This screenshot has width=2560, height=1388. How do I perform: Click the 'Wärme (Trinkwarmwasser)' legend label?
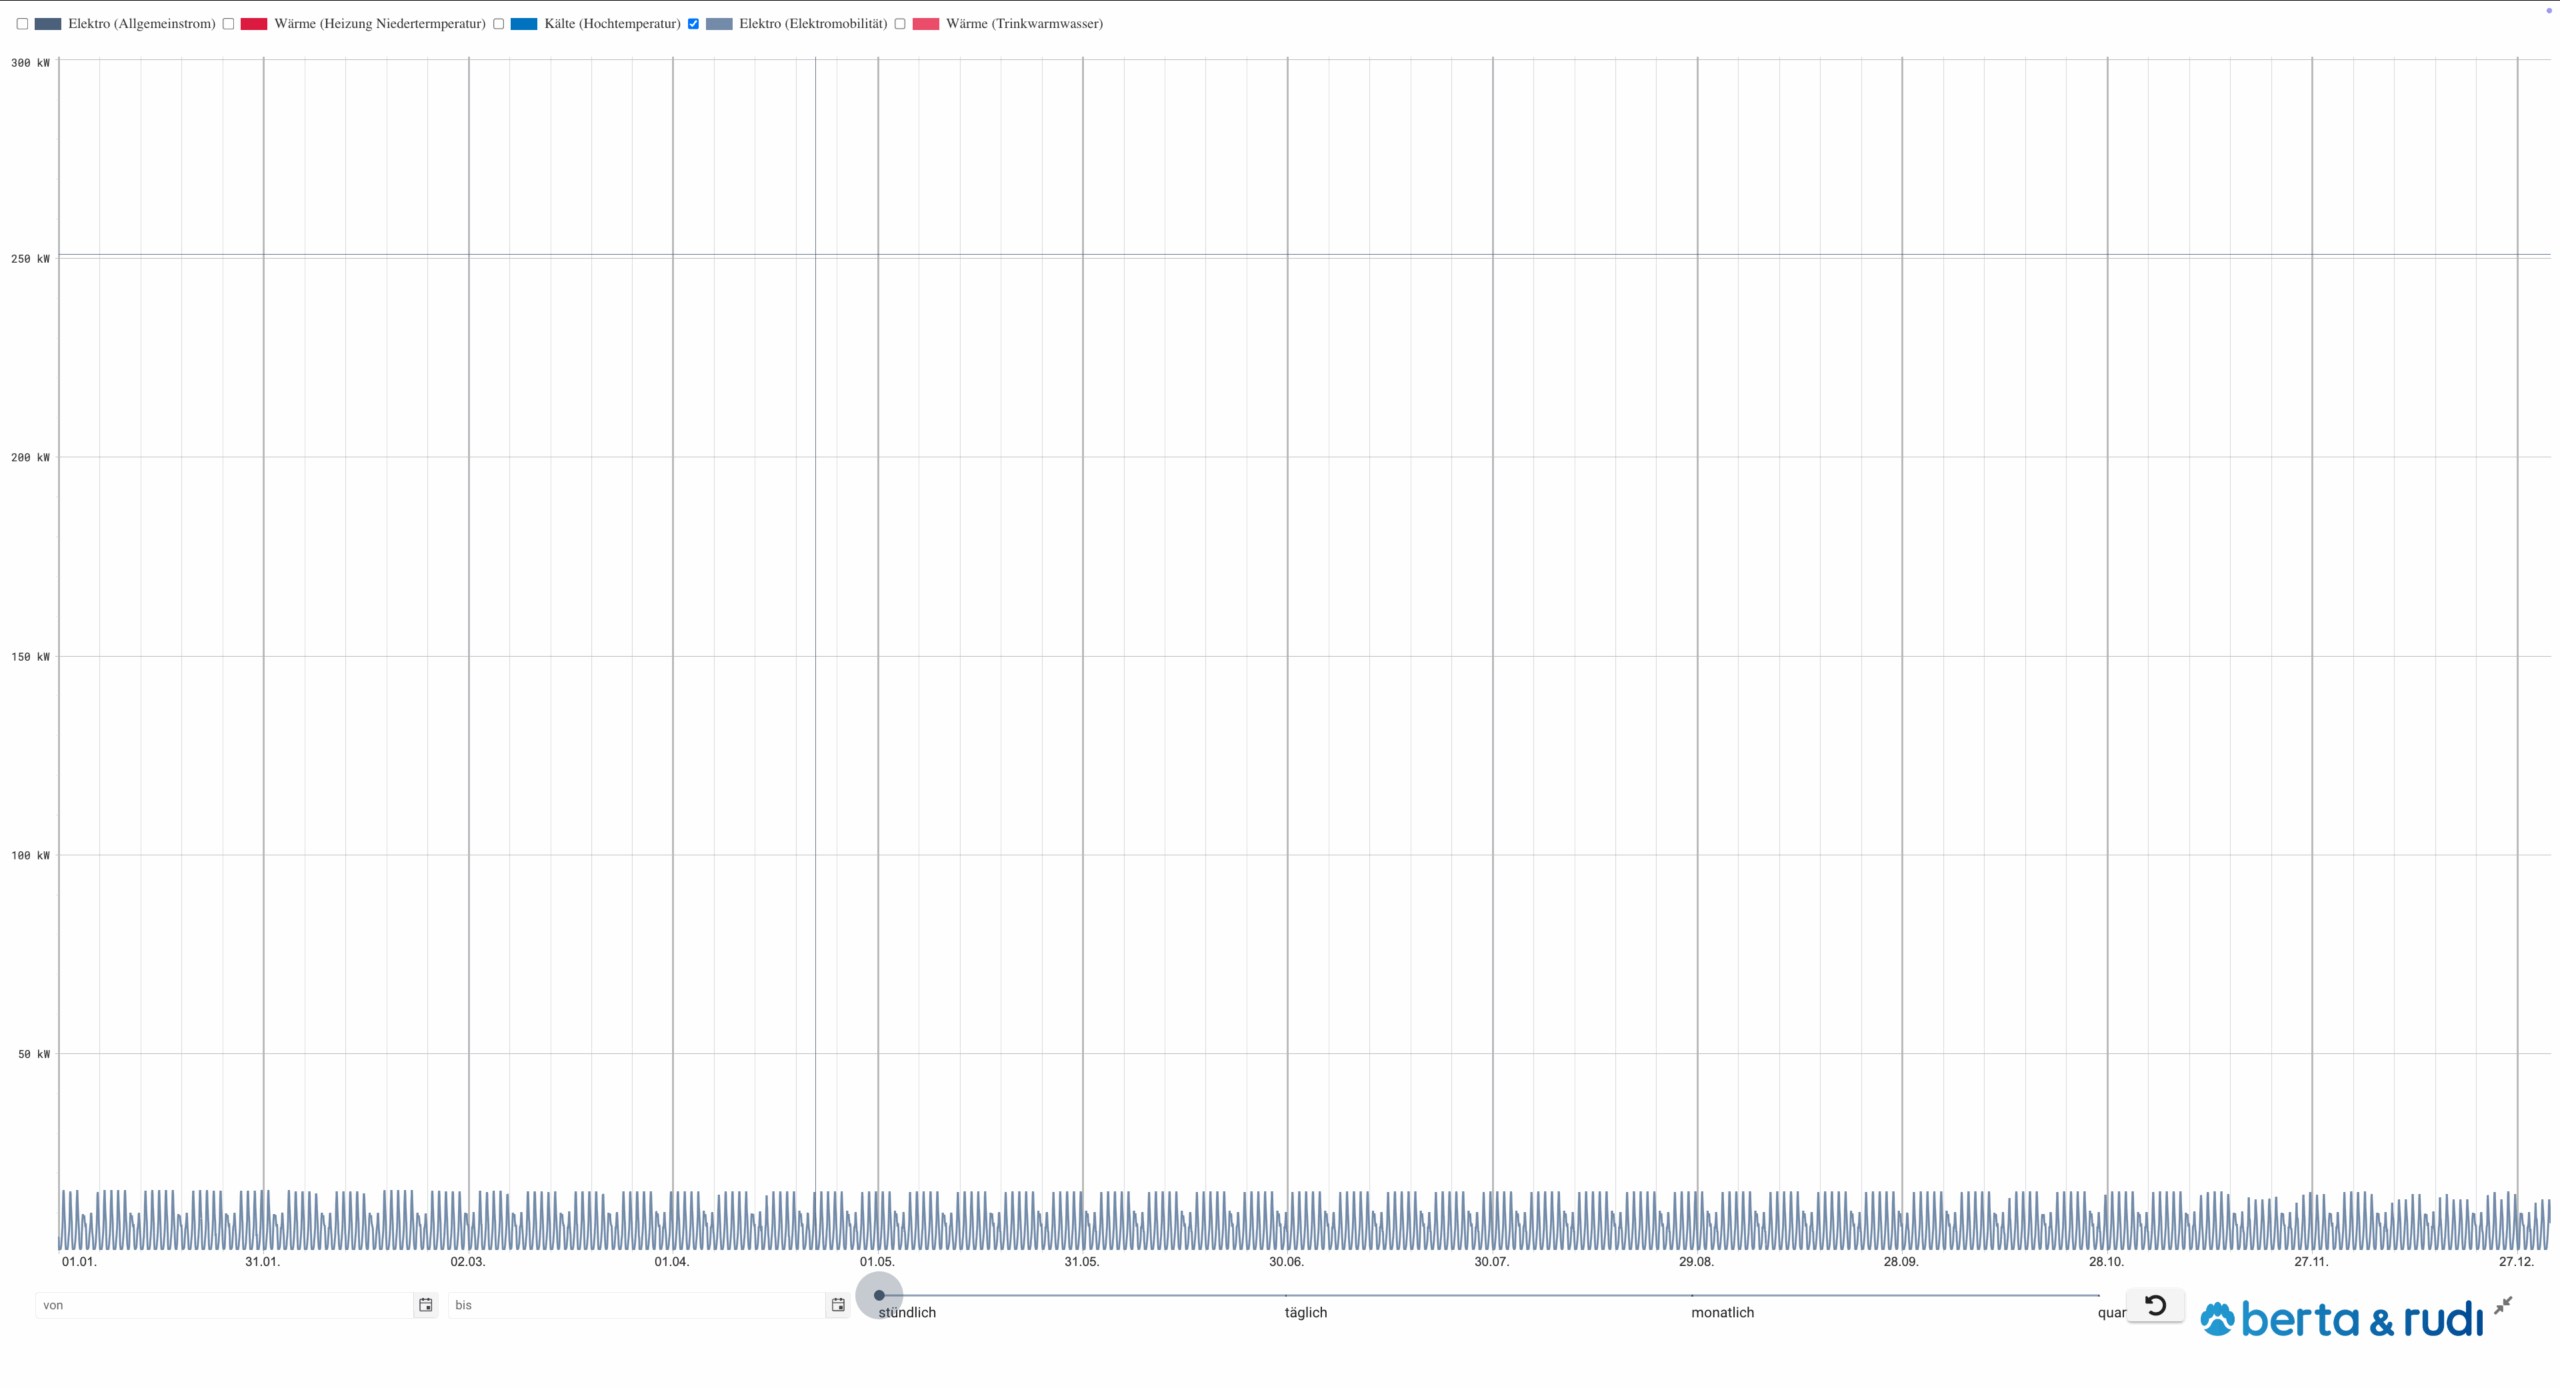point(1024,24)
